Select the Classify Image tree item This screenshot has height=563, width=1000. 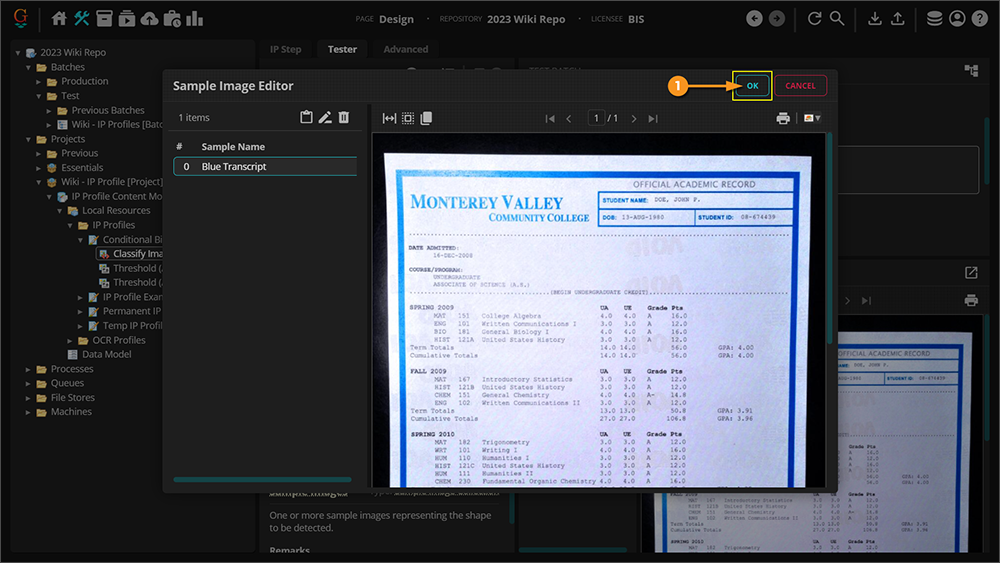pos(137,254)
